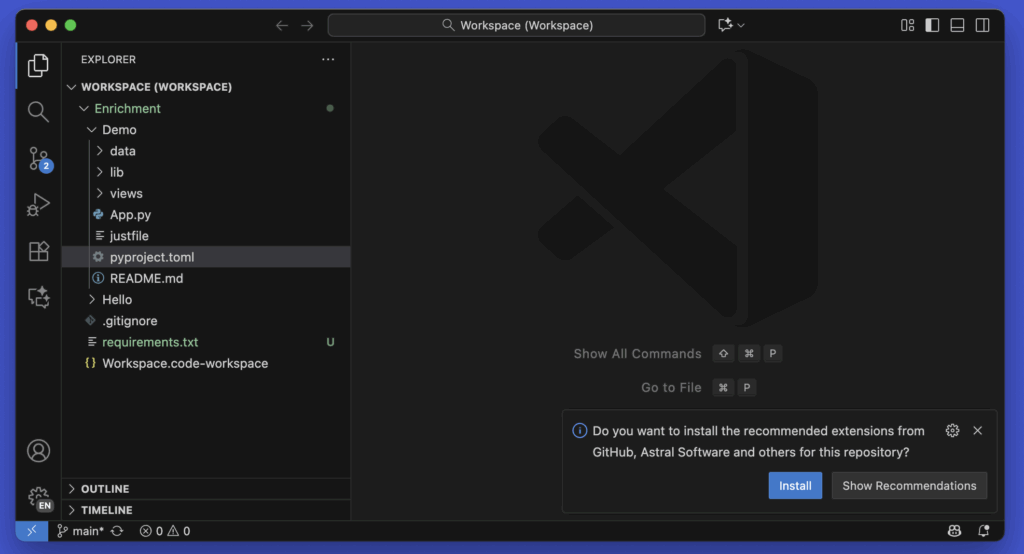Click the synchronize changes icon in status bar

click(x=117, y=531)
